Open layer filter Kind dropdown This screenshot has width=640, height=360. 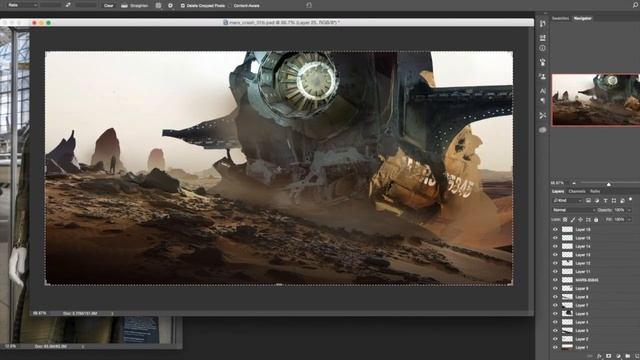pos(567,201)
